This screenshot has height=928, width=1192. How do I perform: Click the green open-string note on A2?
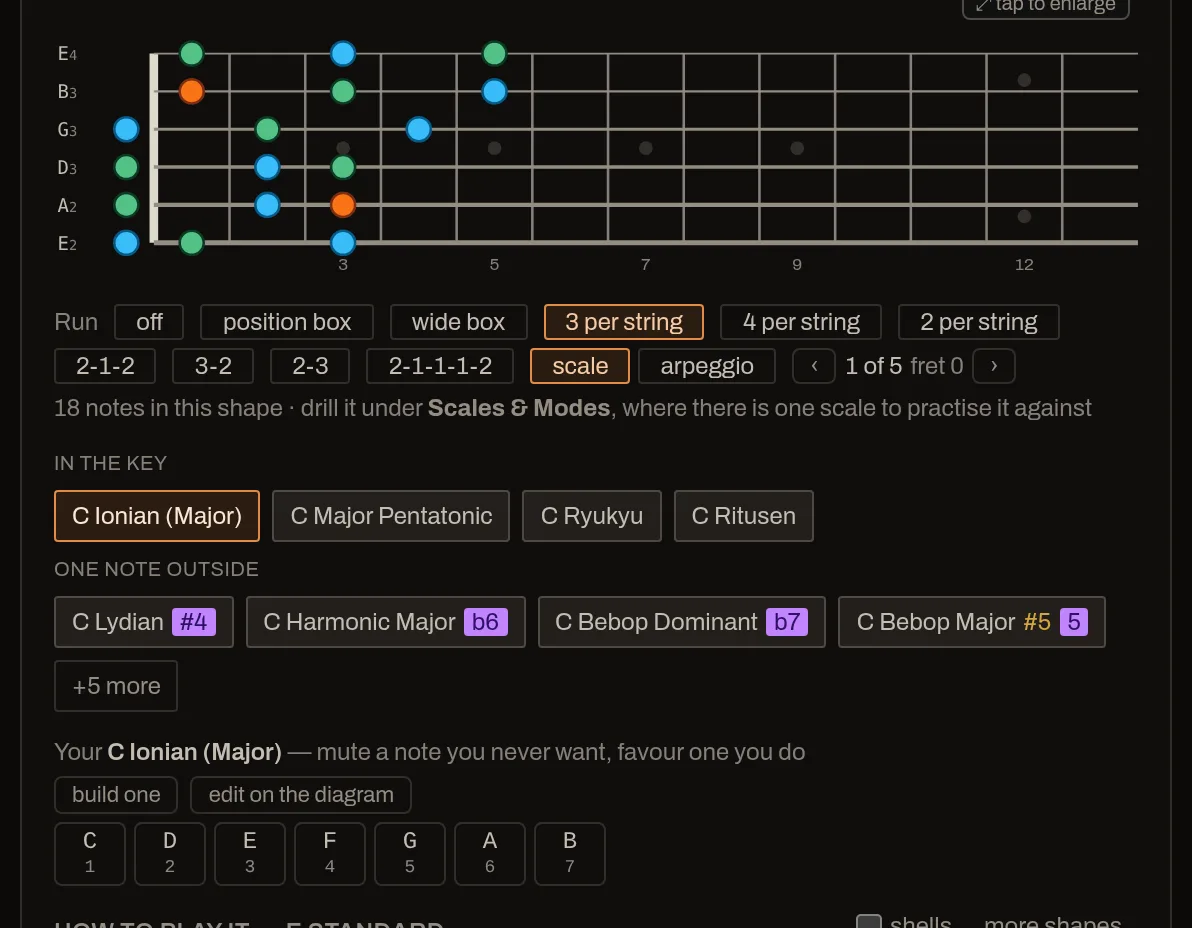[126, 204]
